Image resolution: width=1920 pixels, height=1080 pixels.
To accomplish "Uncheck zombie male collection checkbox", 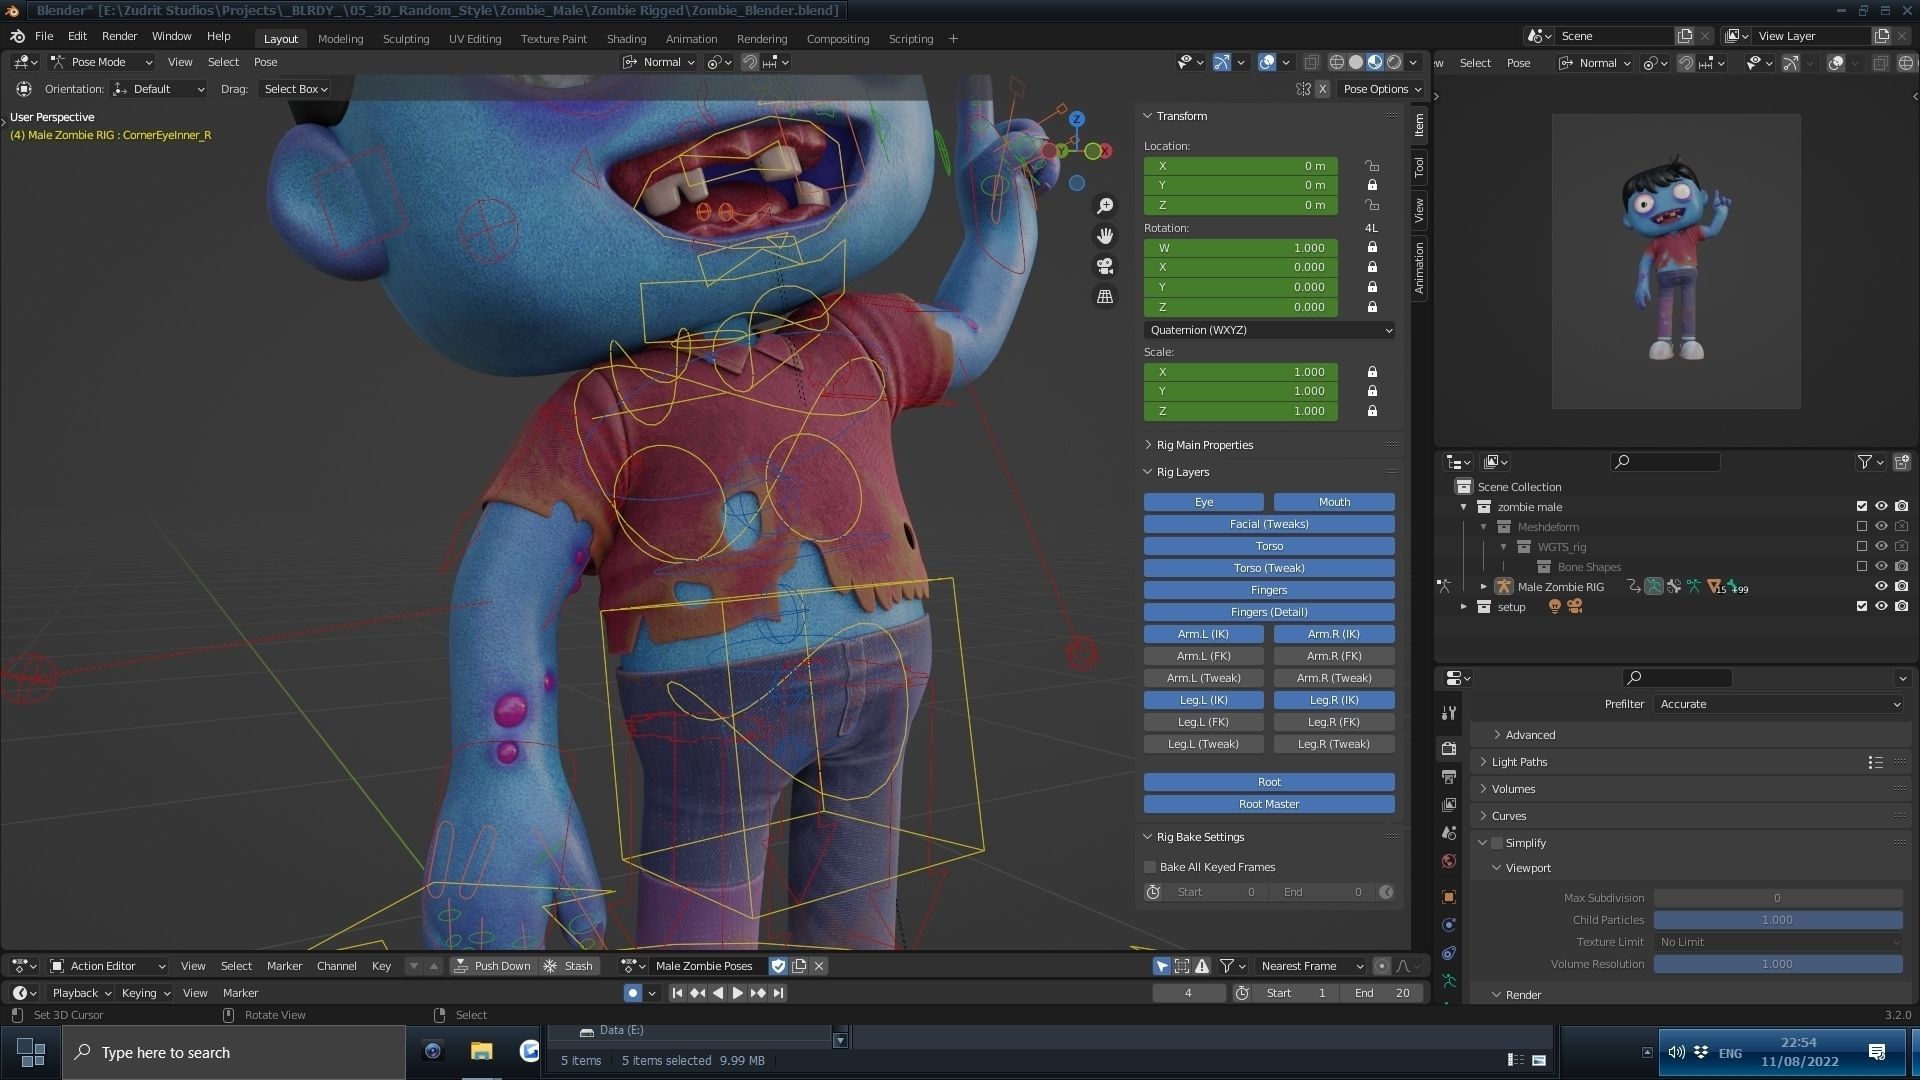I will click(x=1861, y=507).
